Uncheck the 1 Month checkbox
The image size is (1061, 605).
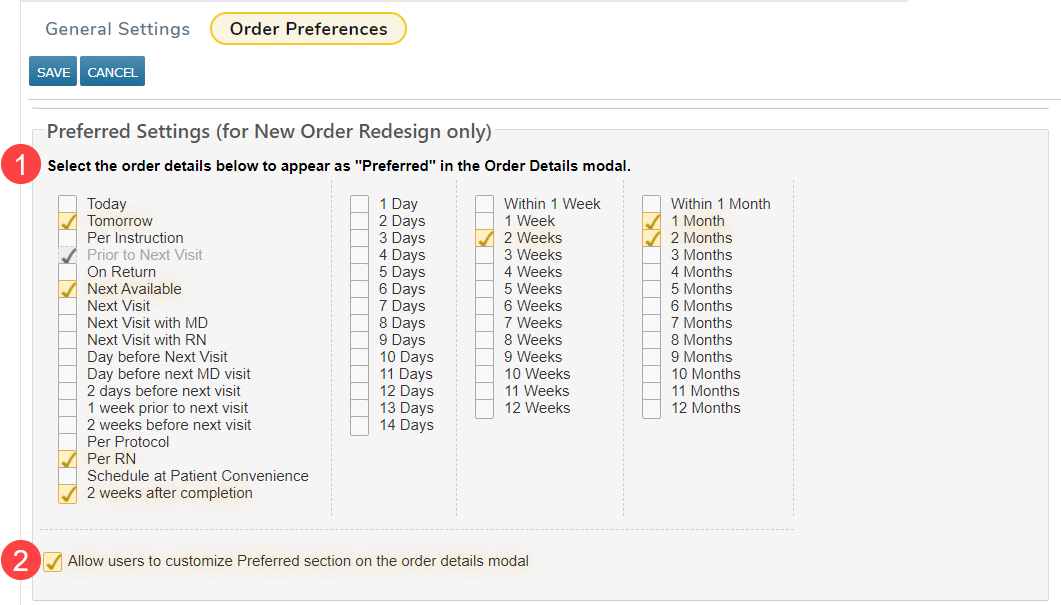point(651,221)
